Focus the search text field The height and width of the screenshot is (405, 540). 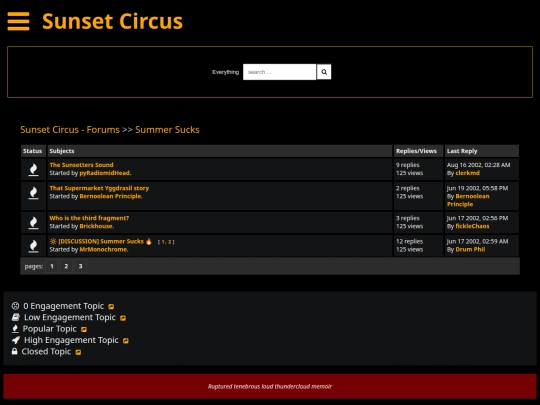coord(279,72)
